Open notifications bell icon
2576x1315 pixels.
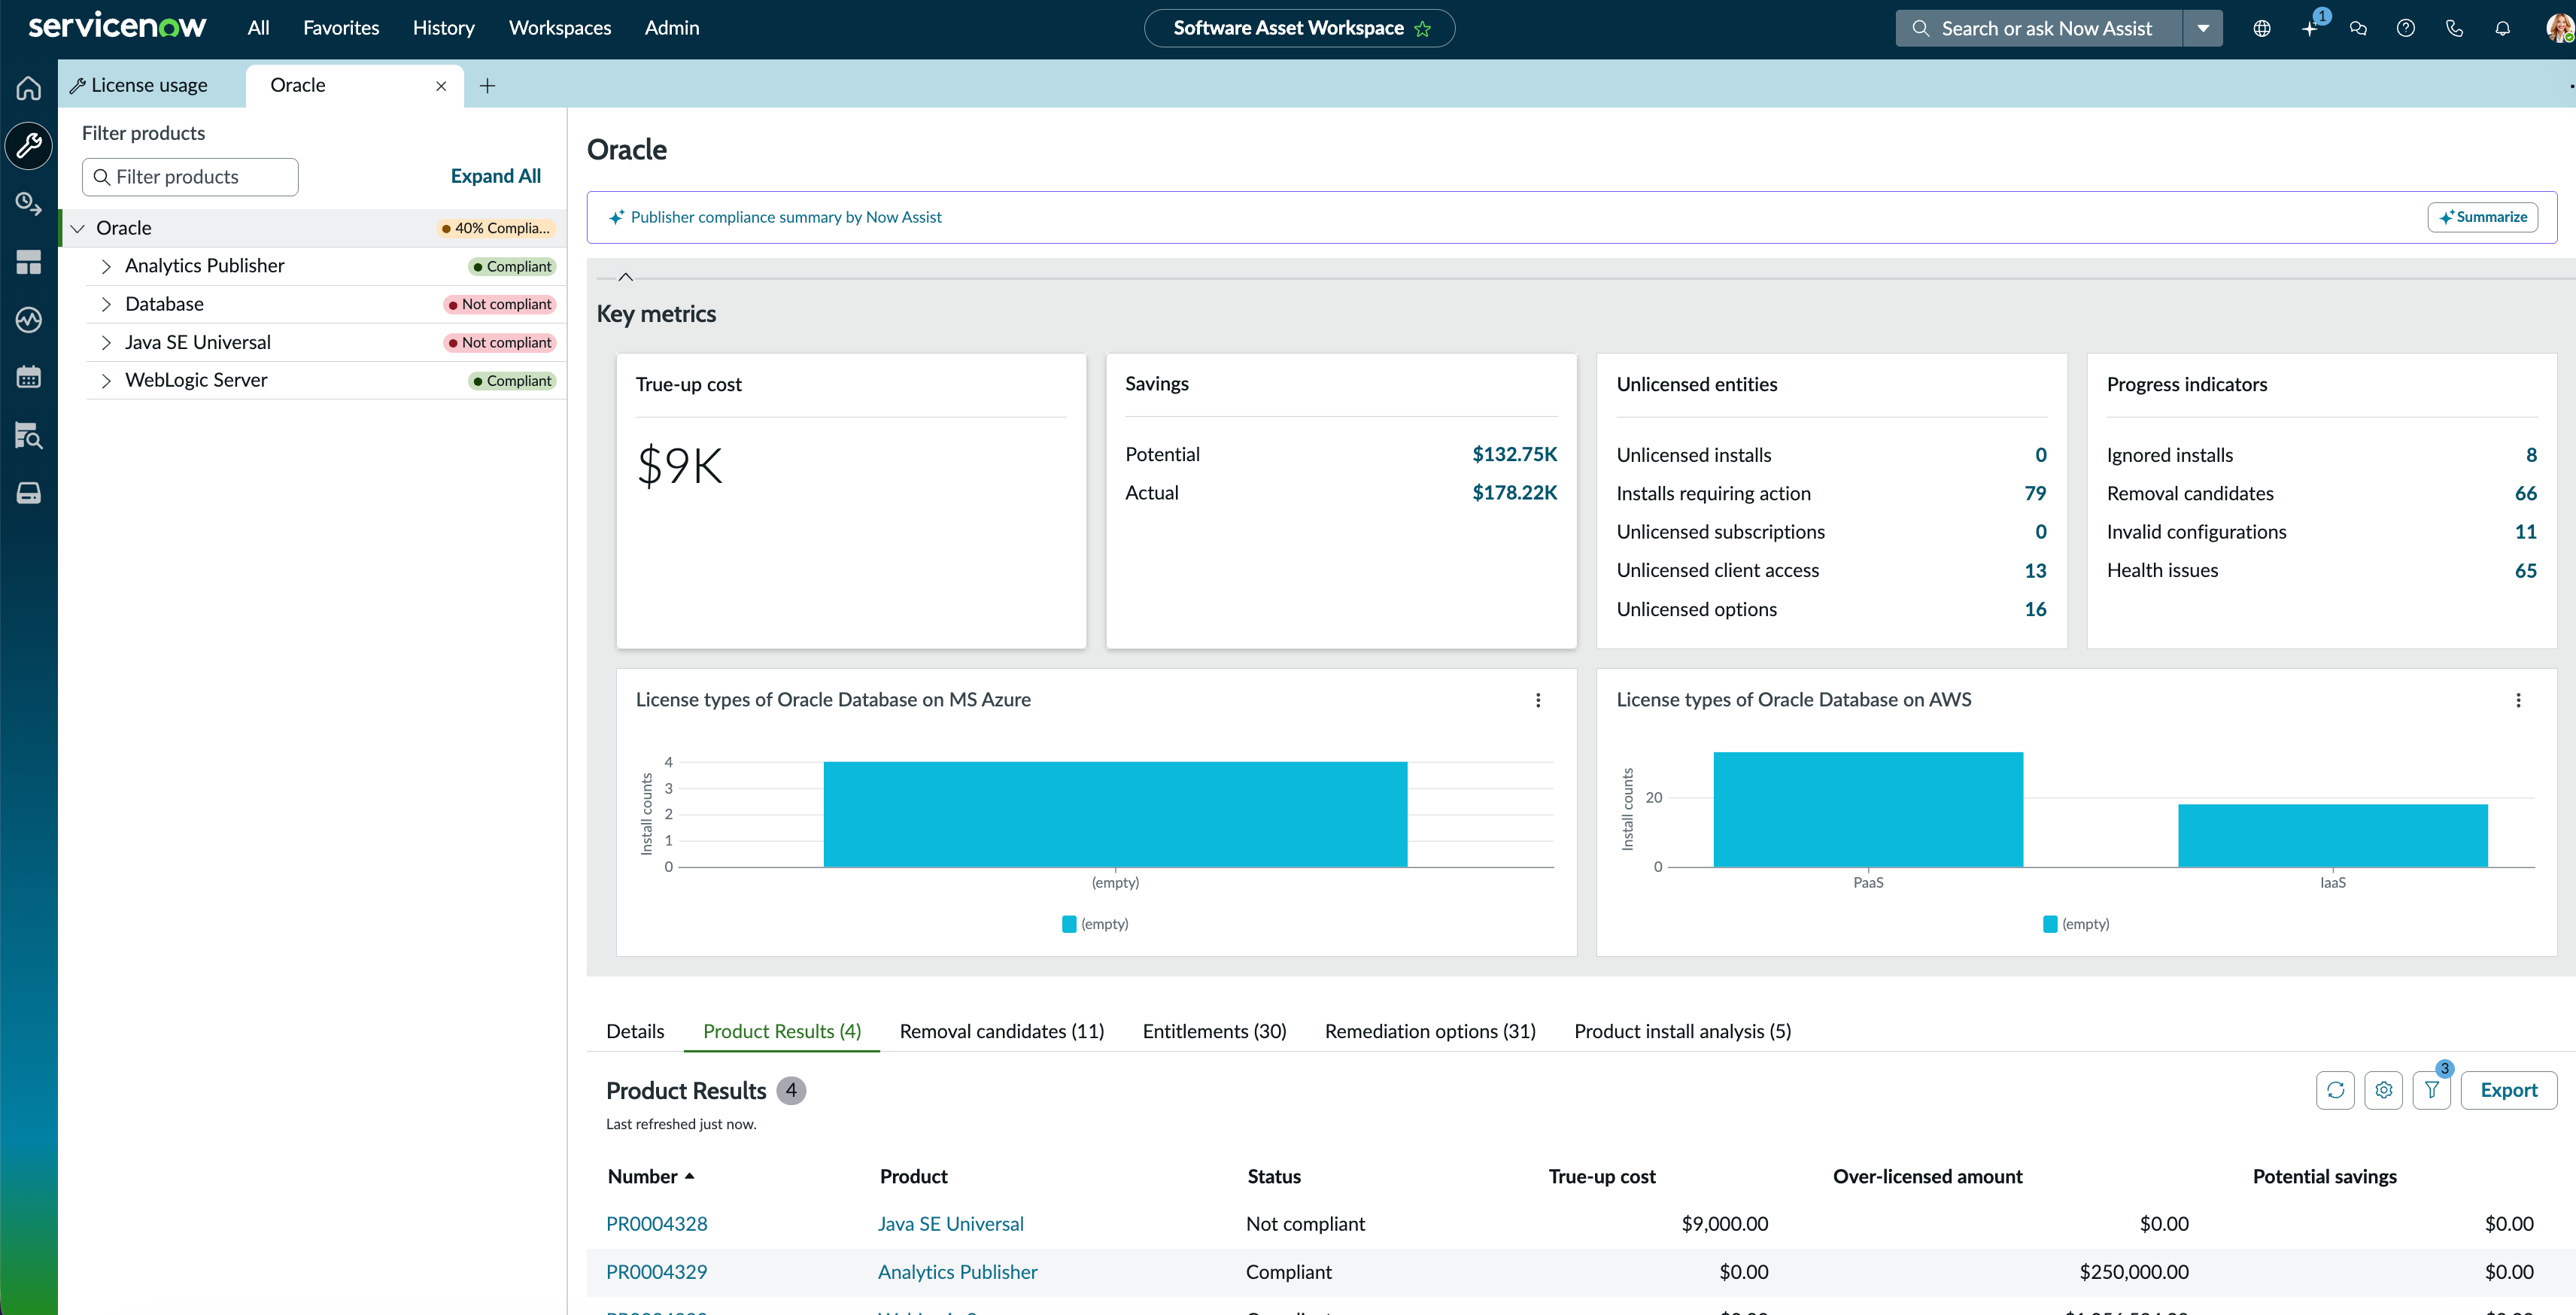(2502, 28)
